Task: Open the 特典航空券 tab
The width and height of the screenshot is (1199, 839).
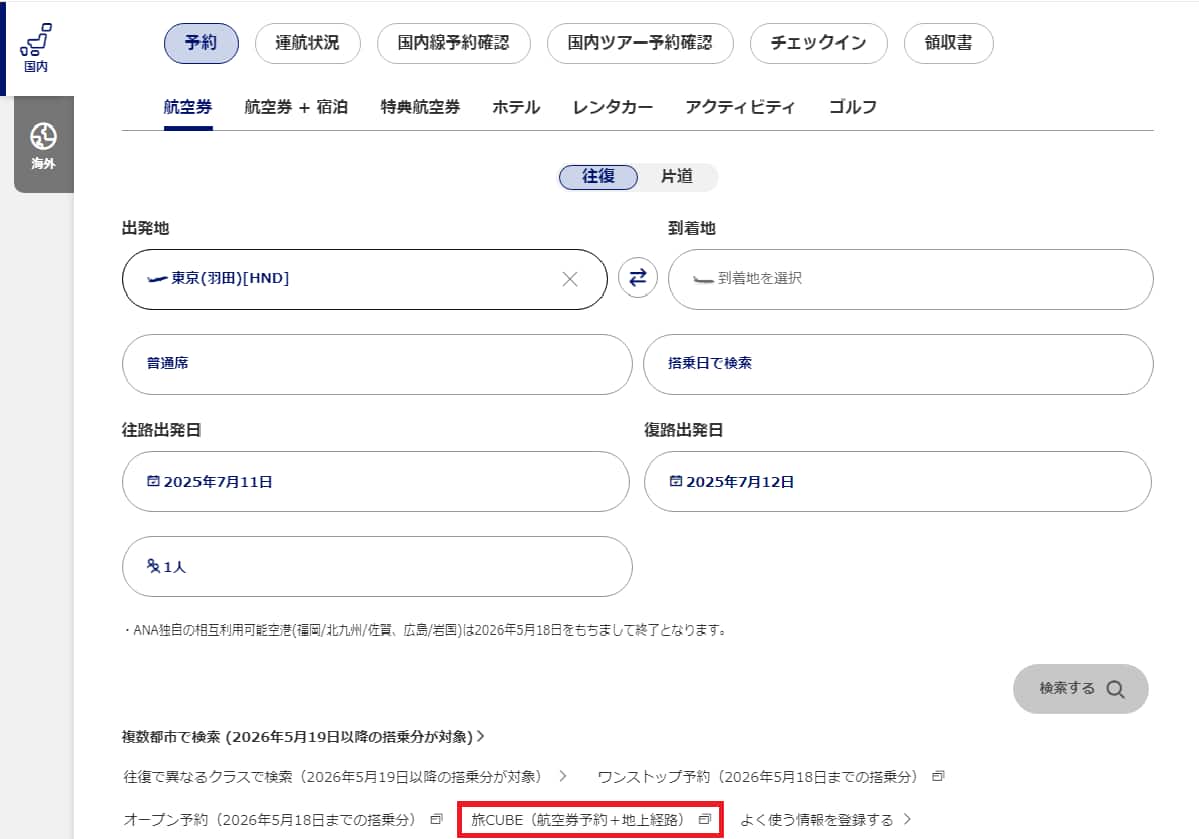Action: pos(420,107)
